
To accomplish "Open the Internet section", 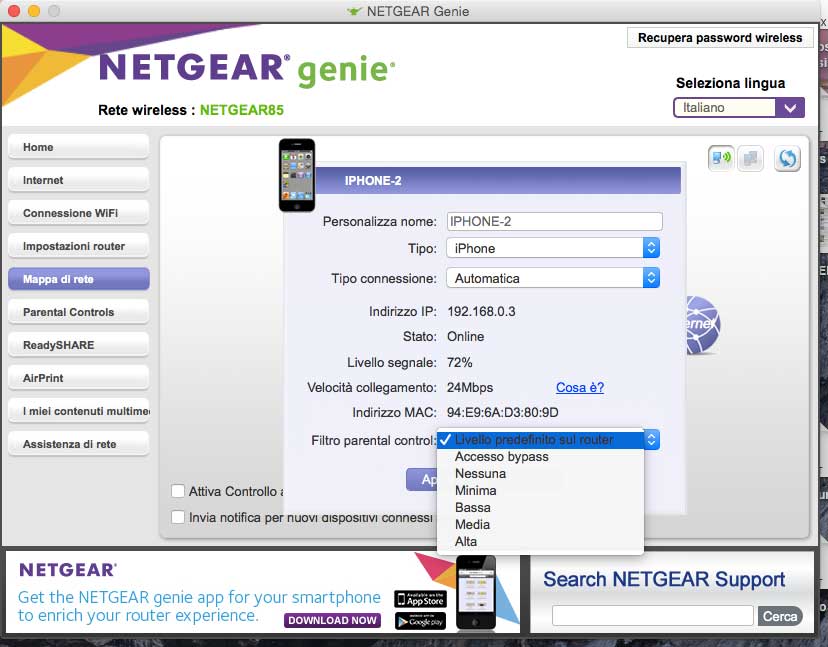I will [x=79, y=180].
